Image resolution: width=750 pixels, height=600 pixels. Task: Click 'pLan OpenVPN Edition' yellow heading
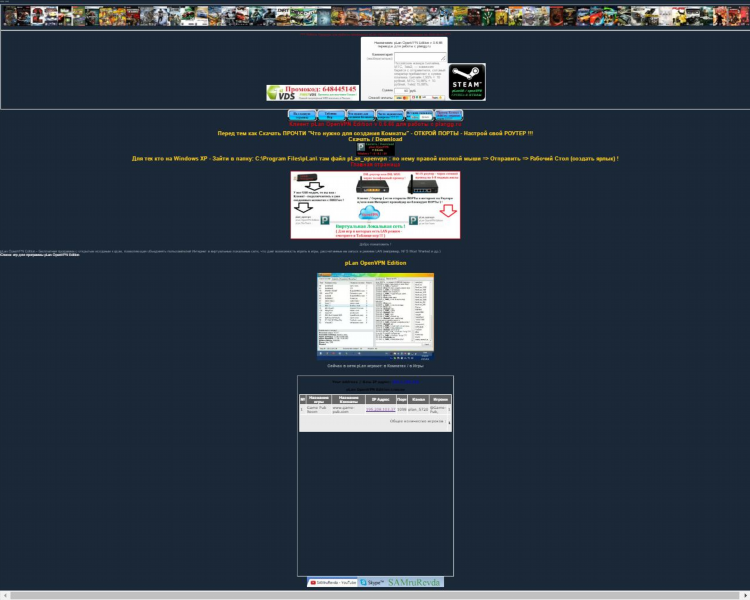pyautogui.click(x=375, y=263)
